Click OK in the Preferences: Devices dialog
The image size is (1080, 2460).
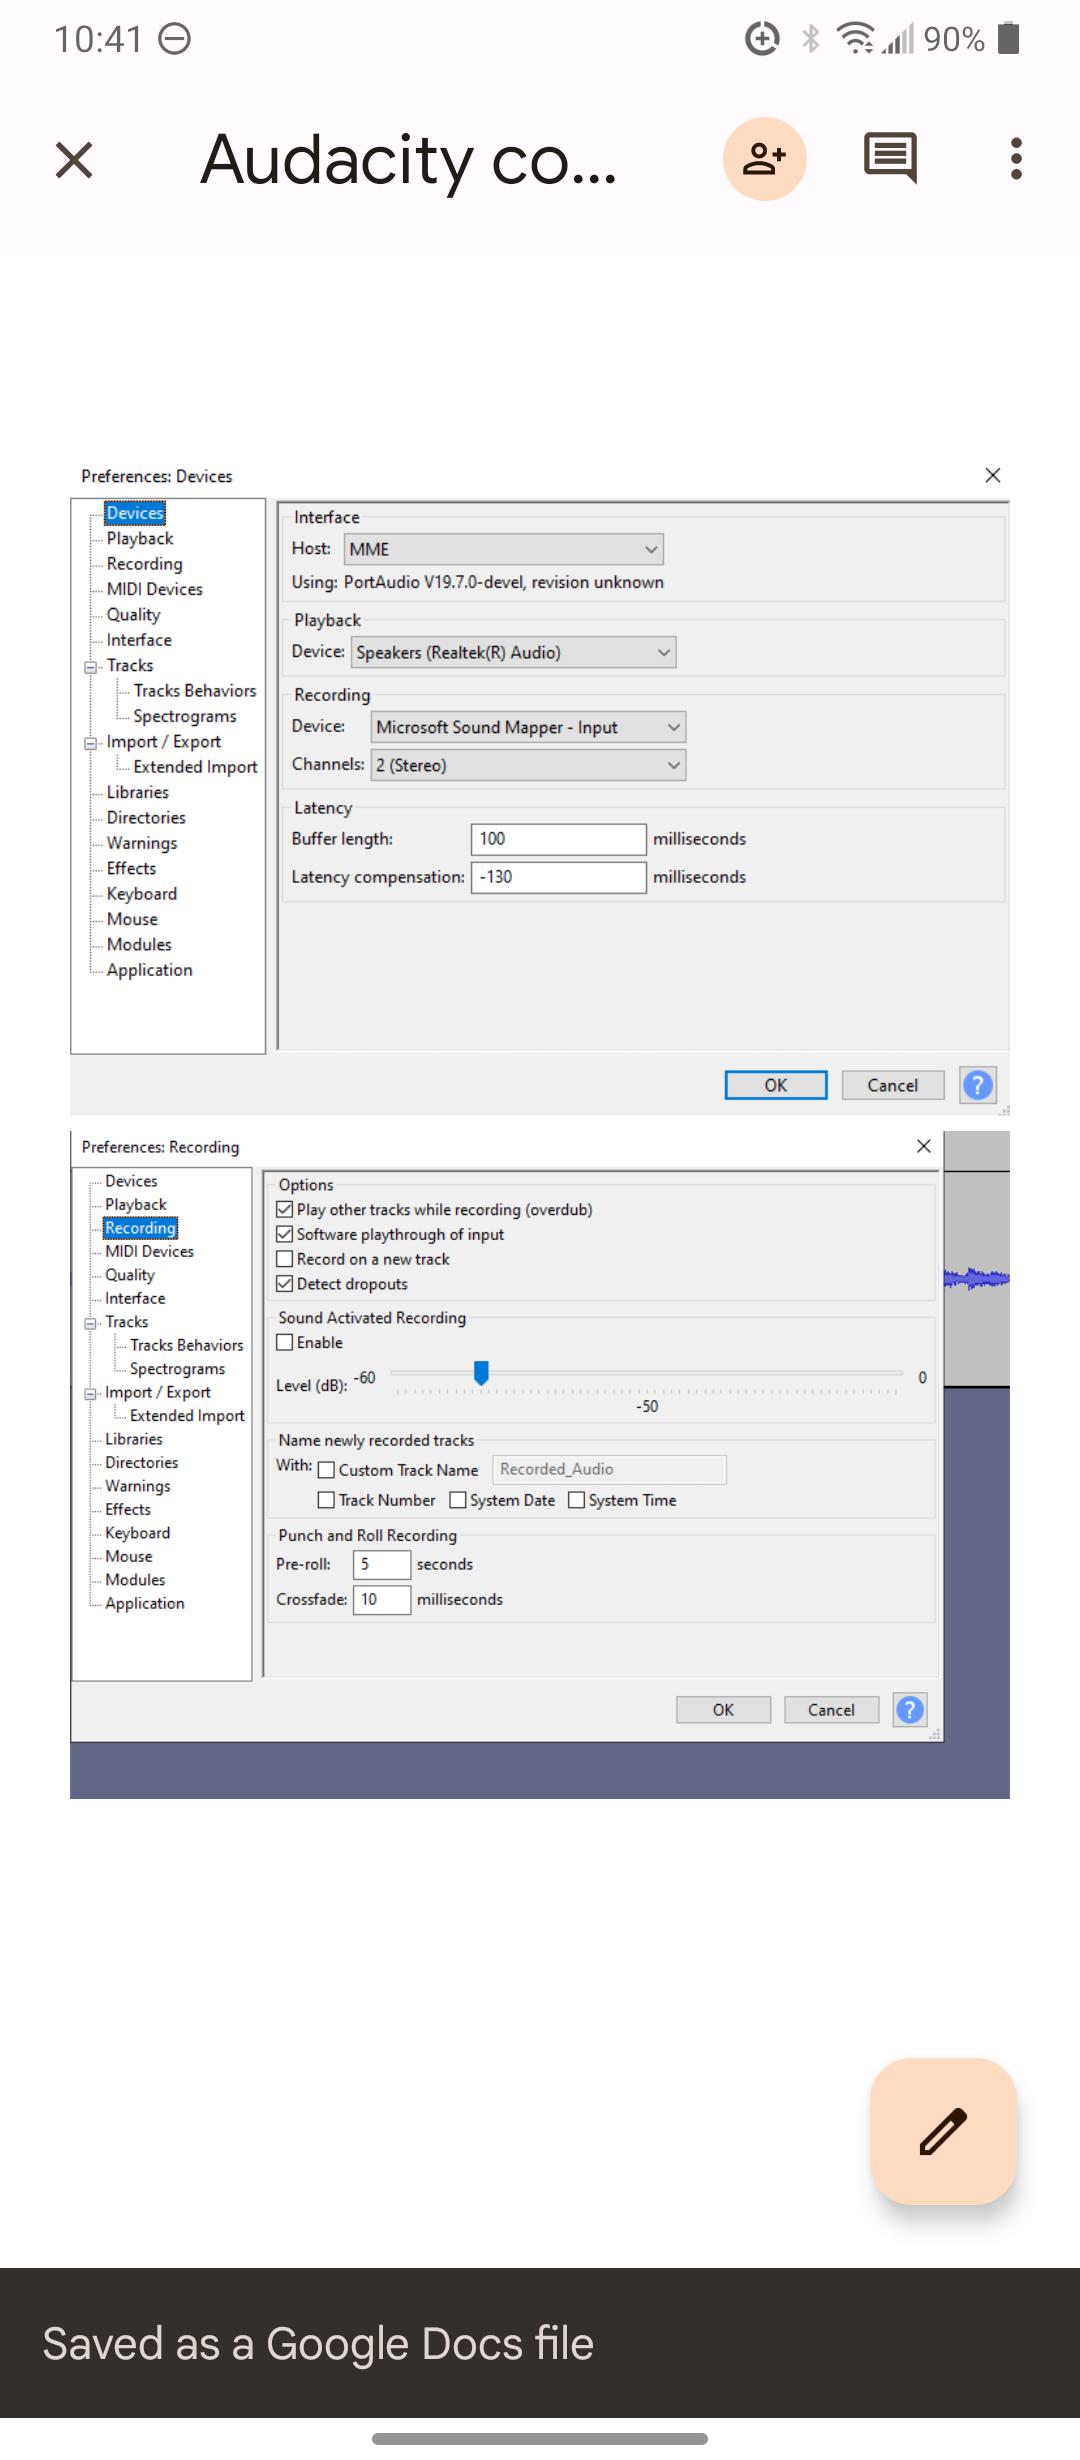point(776,1085)
